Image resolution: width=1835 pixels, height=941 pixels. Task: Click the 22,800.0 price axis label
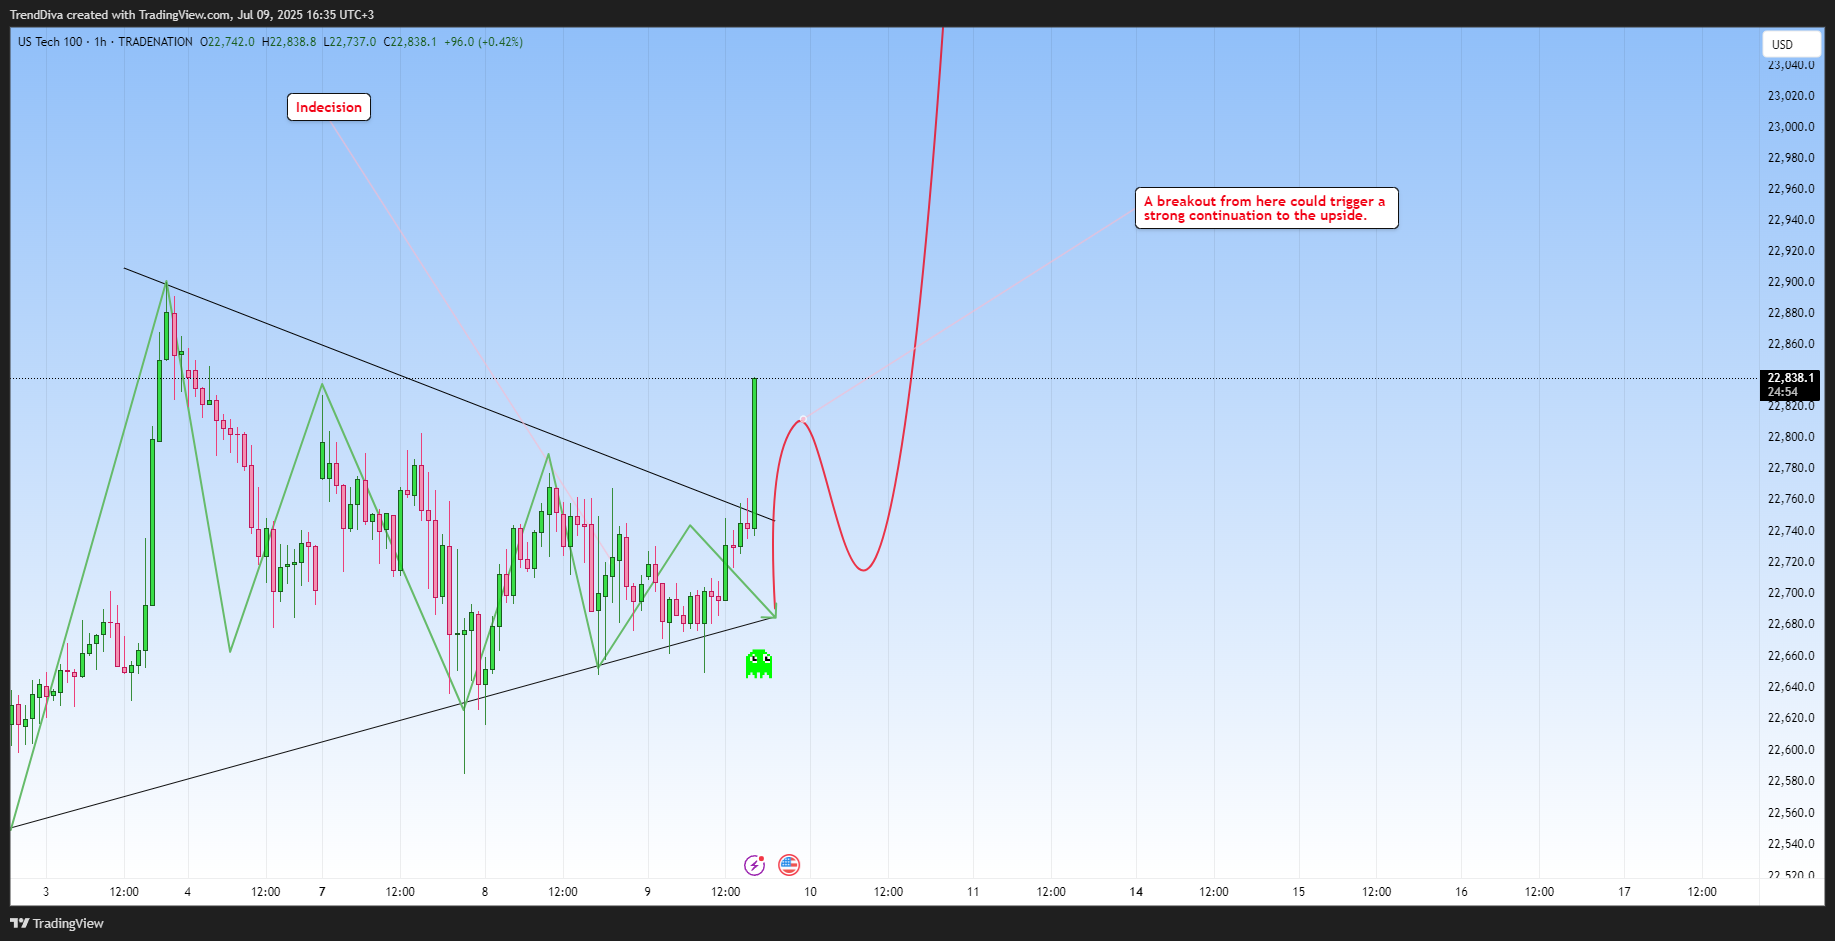pos(1791,437)
